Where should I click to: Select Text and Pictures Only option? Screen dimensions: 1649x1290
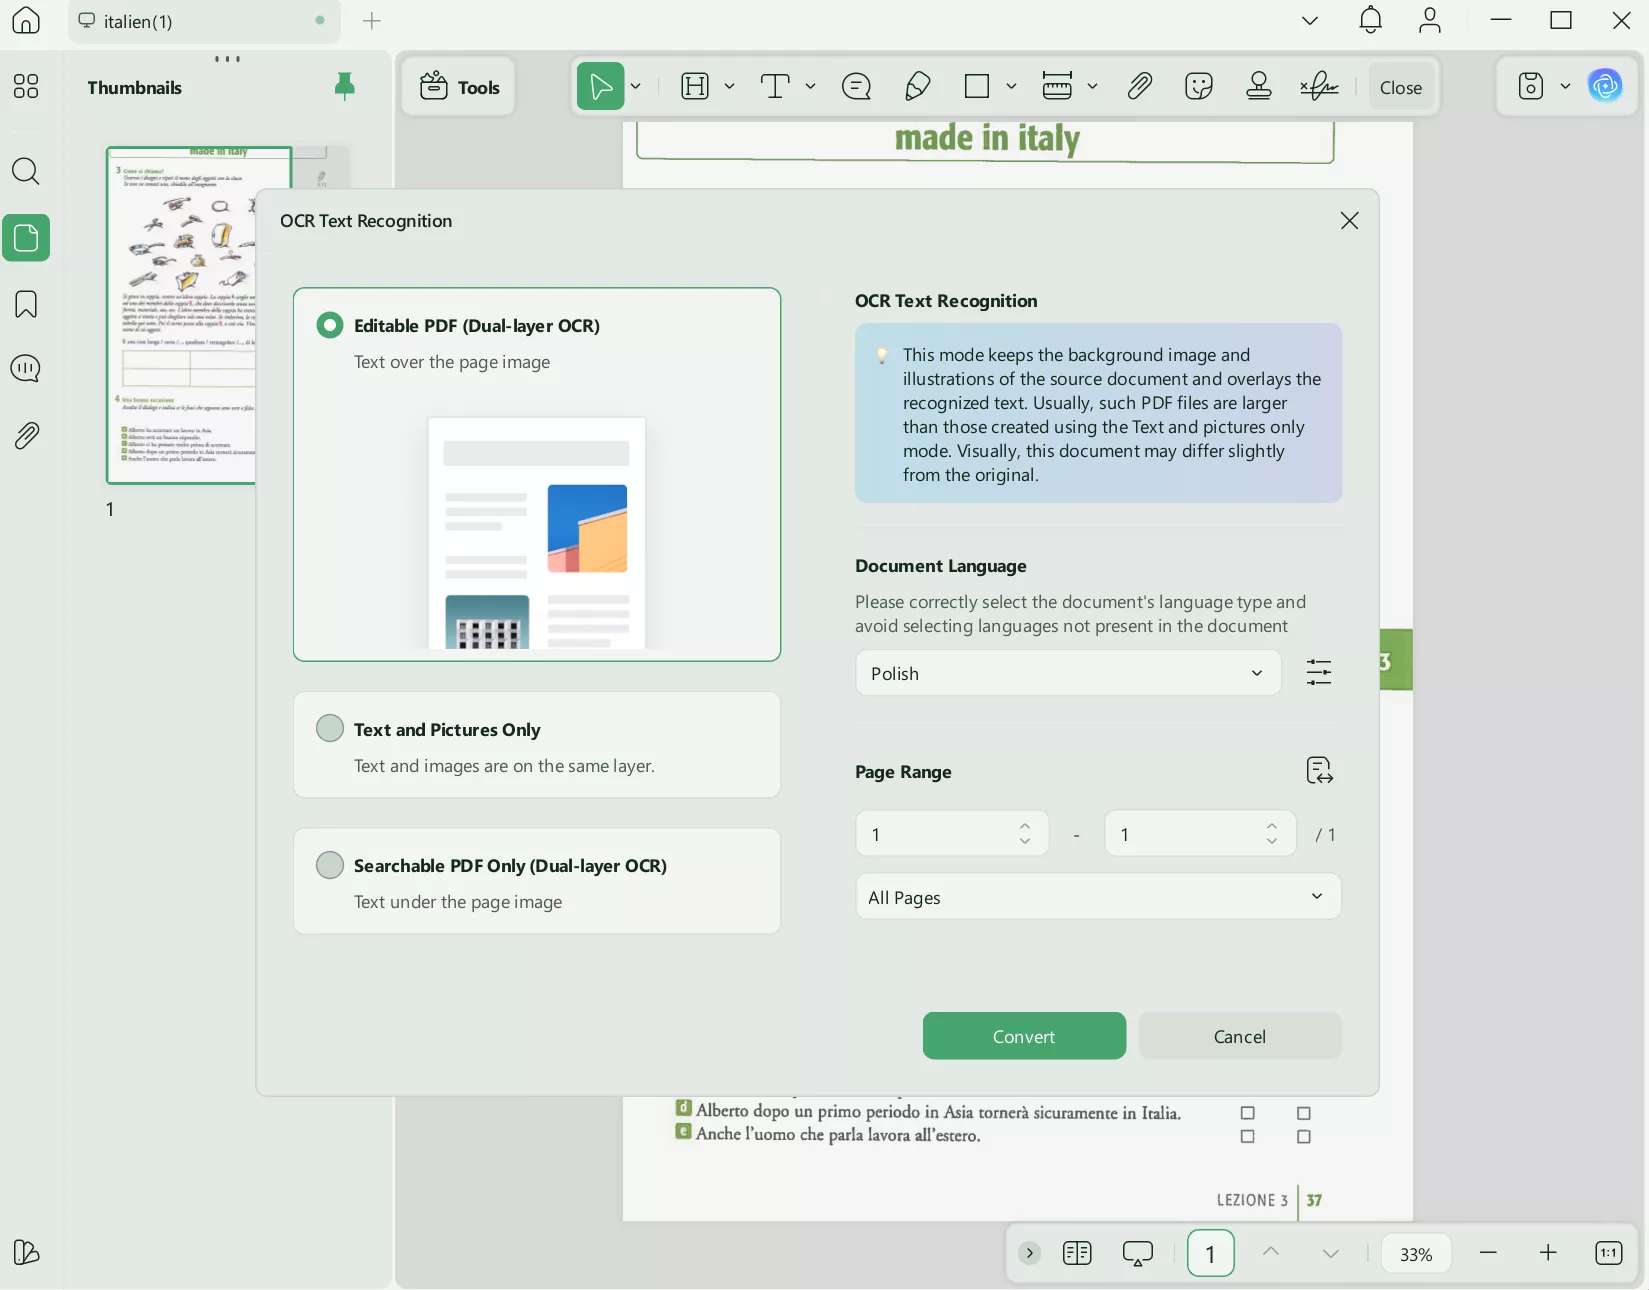click(537, 745)
